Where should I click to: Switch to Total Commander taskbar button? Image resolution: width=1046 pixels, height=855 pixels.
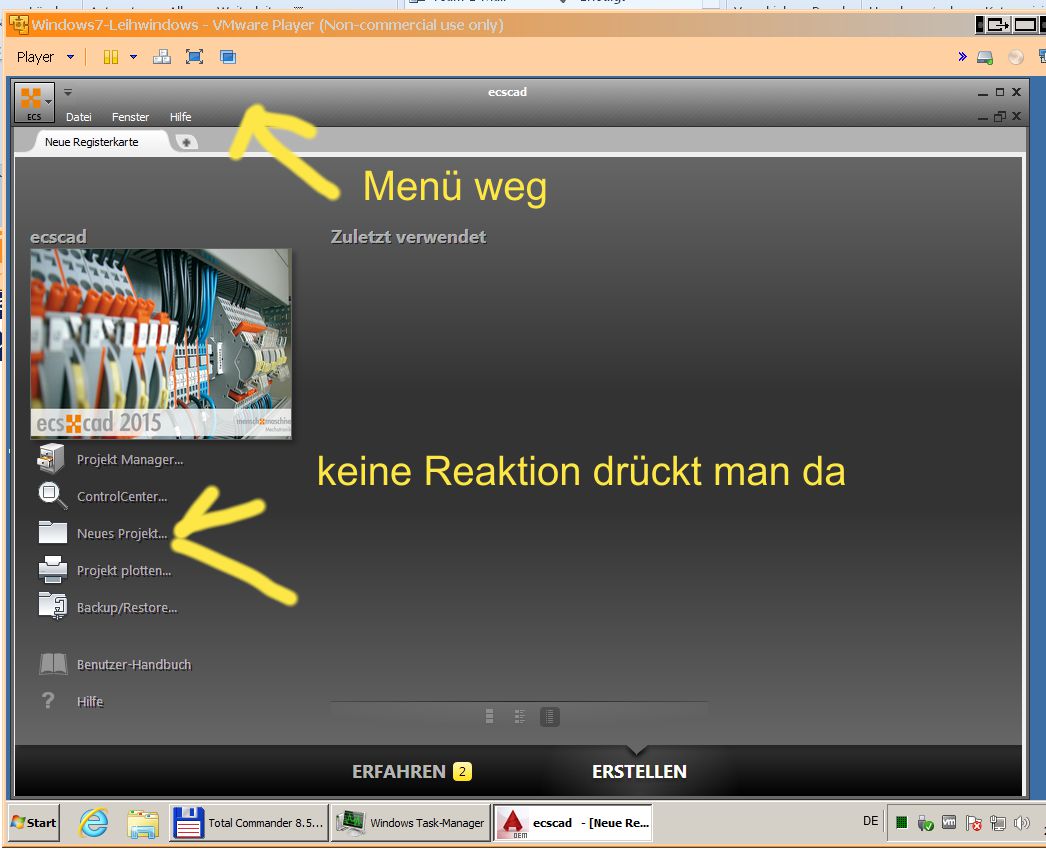[x=249, y=823]
